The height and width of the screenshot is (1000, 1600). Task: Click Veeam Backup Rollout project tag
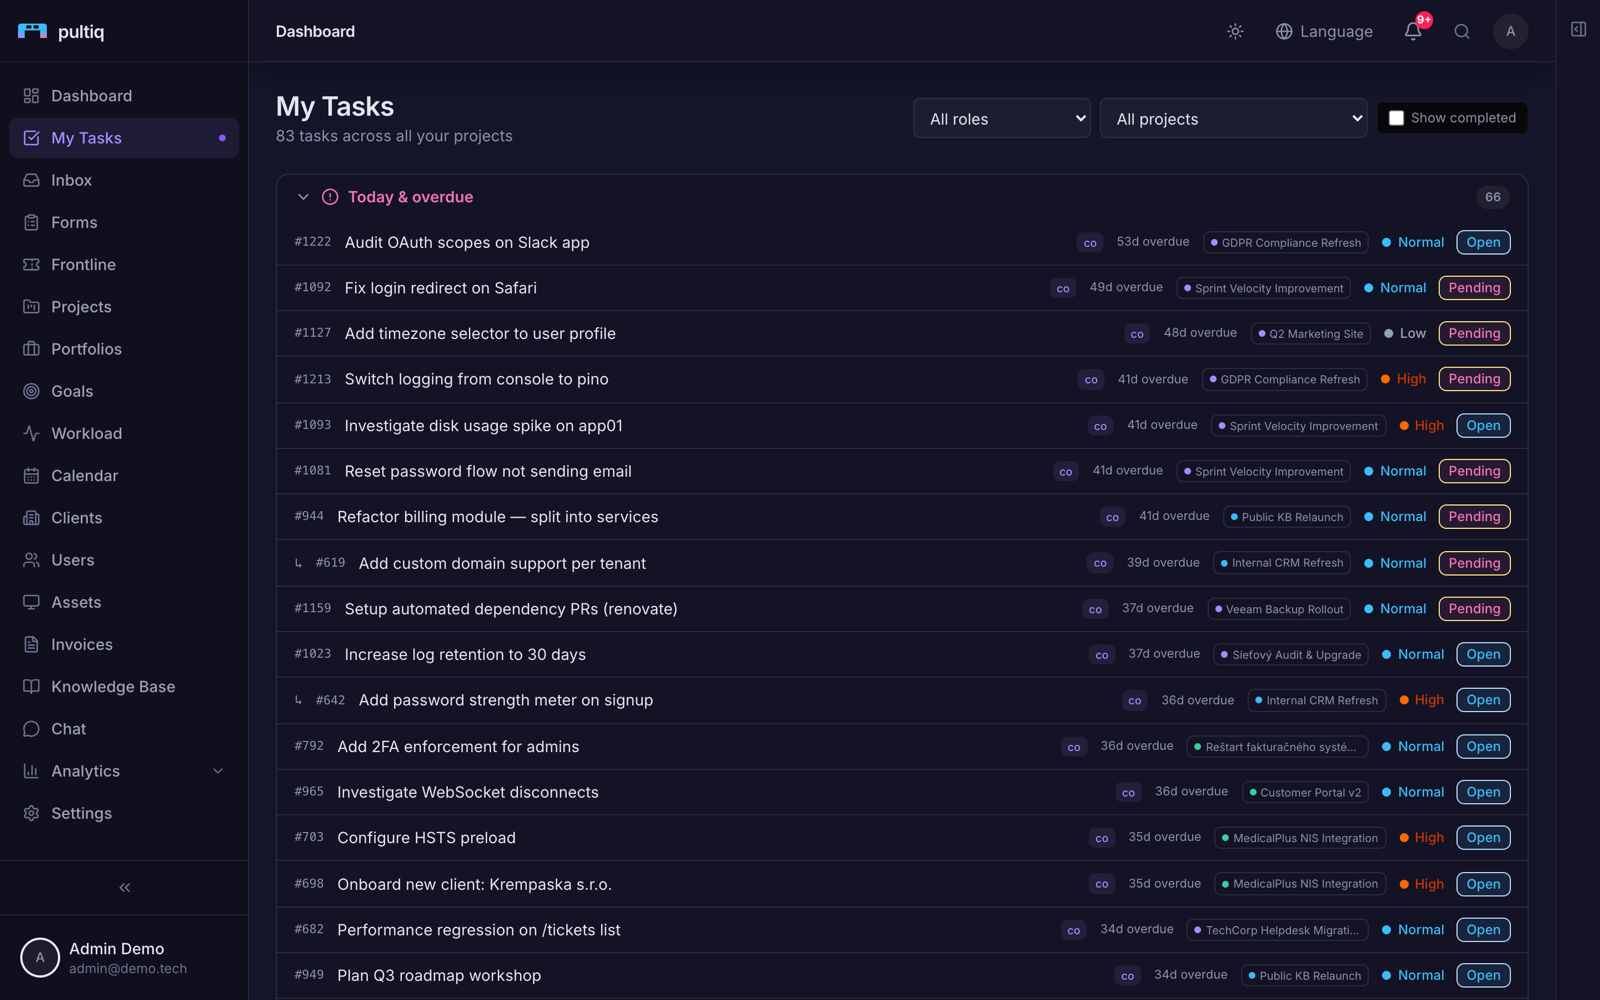1279,609
